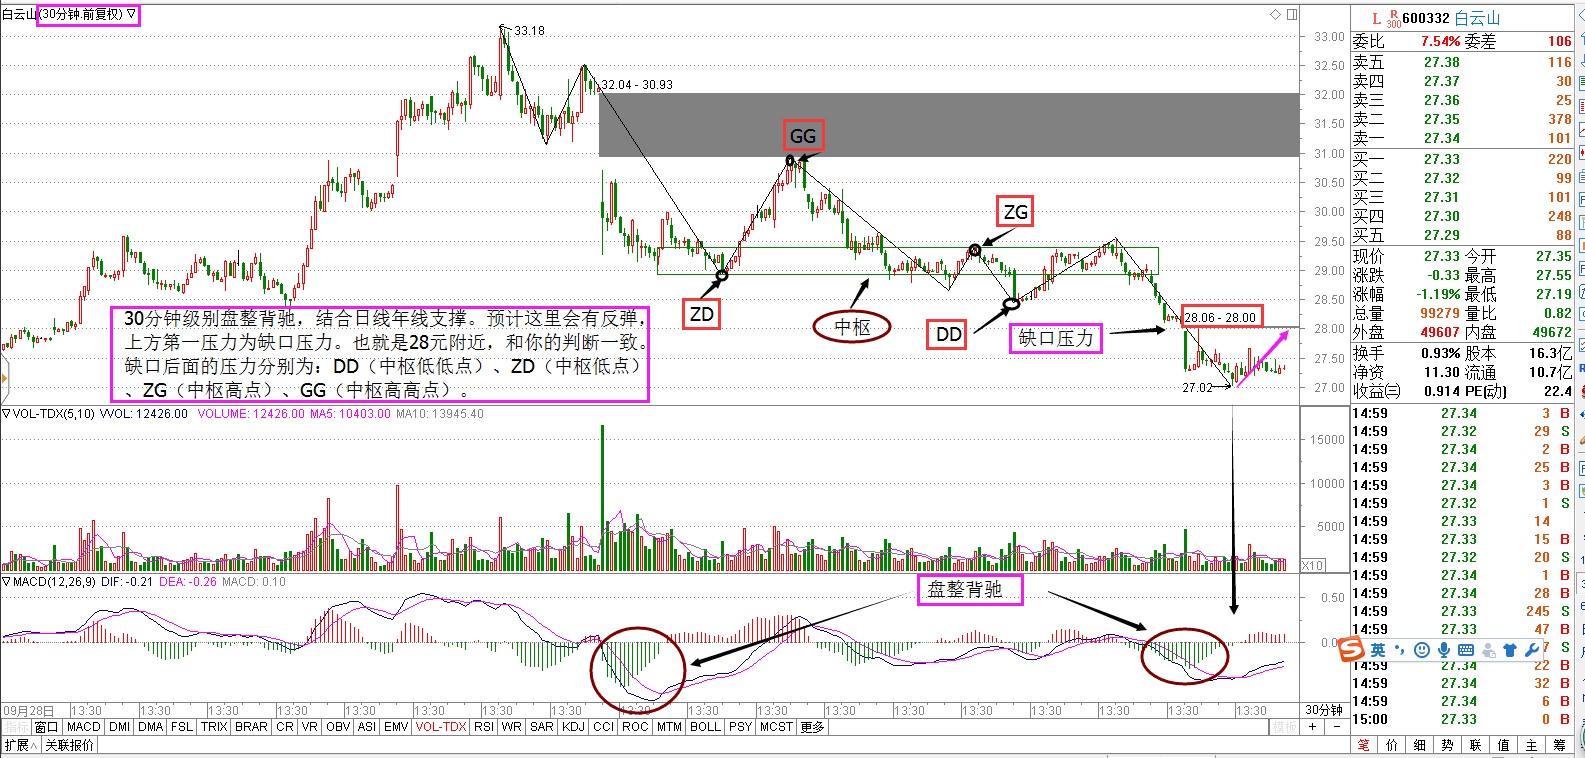Viewport: 1585px width, 758px height.
Task: Select the ASI indicator tab
Action: [x=367, y=727]
